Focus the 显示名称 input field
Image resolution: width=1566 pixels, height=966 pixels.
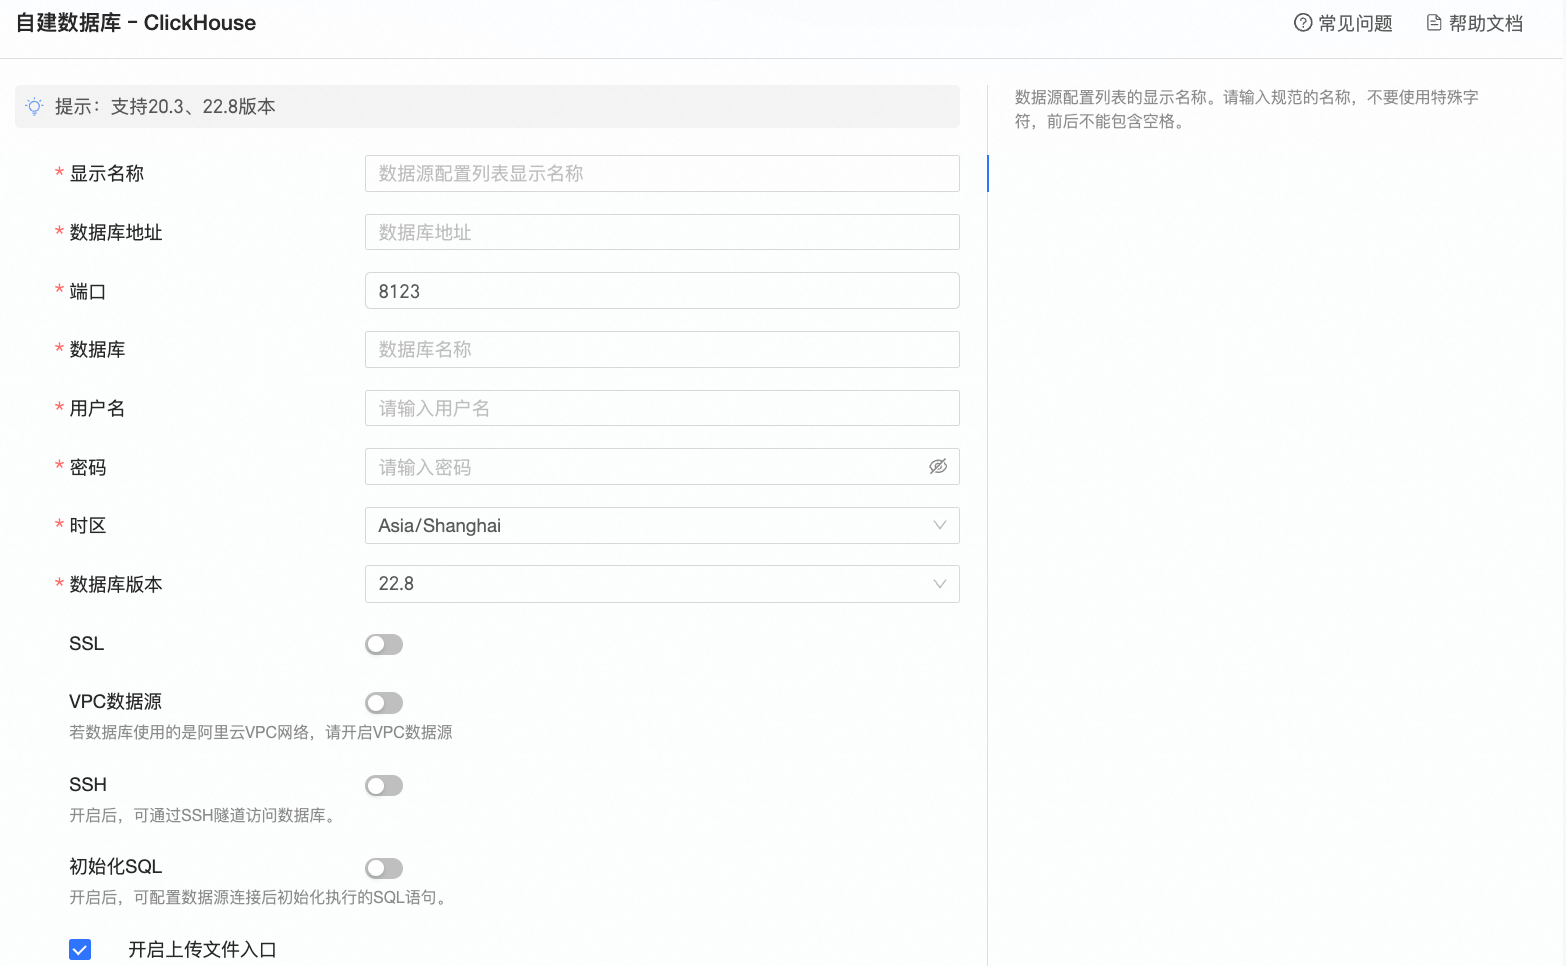pos(662,173)
